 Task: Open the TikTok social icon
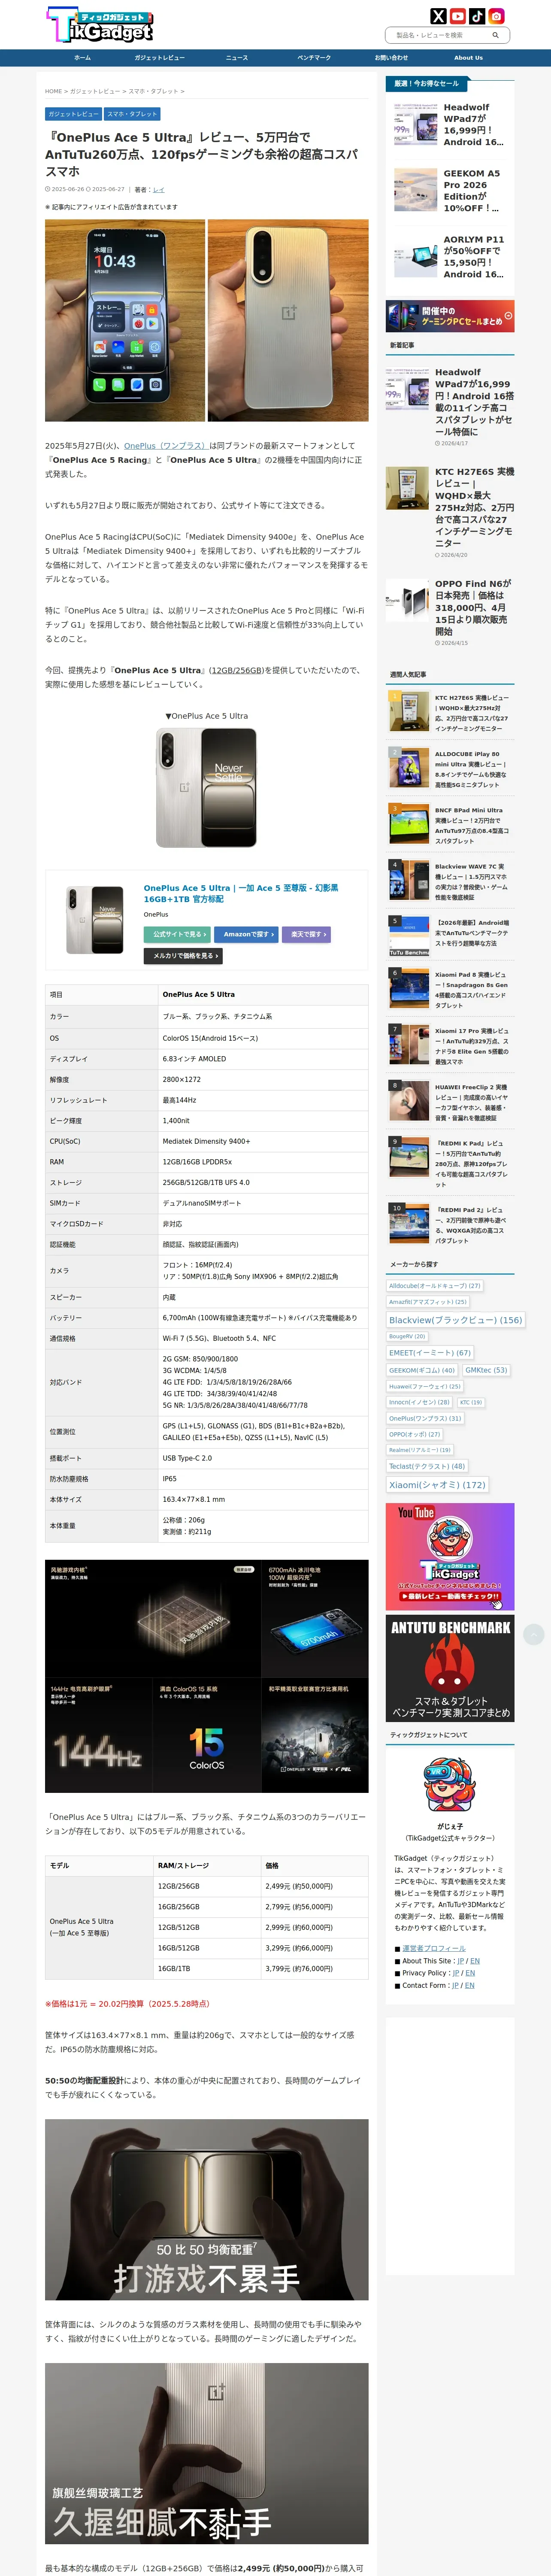(477, 16)
